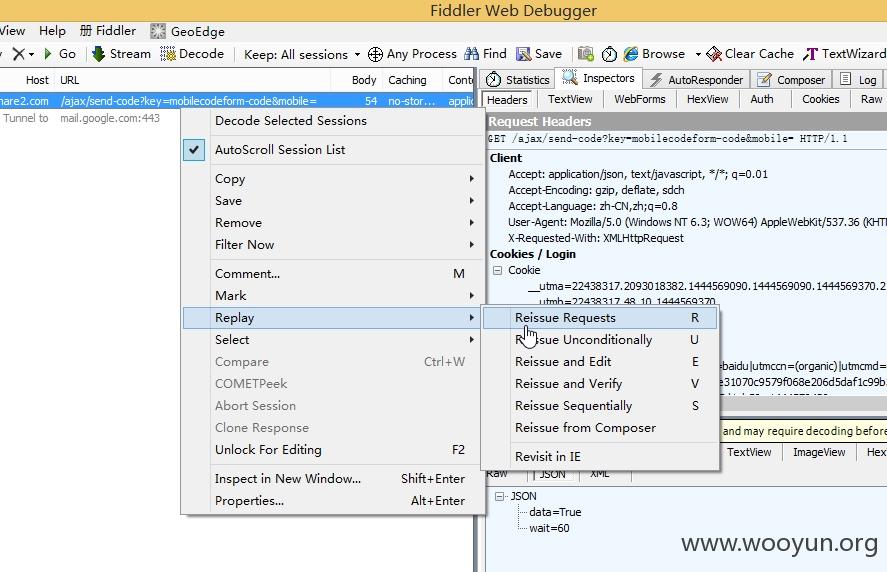Choose Inspect in New Window...

click(x=334, y=479)
